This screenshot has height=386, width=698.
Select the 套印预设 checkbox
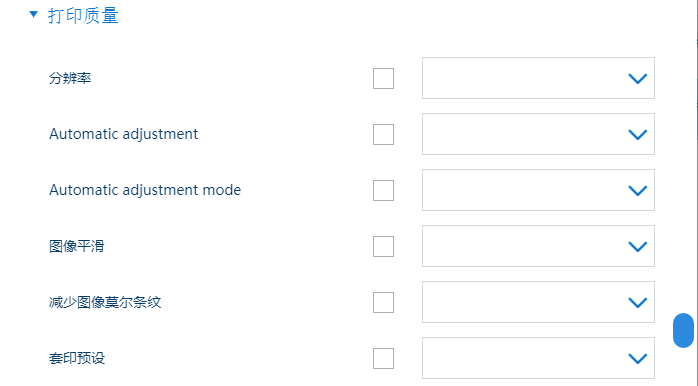point(383,358)
